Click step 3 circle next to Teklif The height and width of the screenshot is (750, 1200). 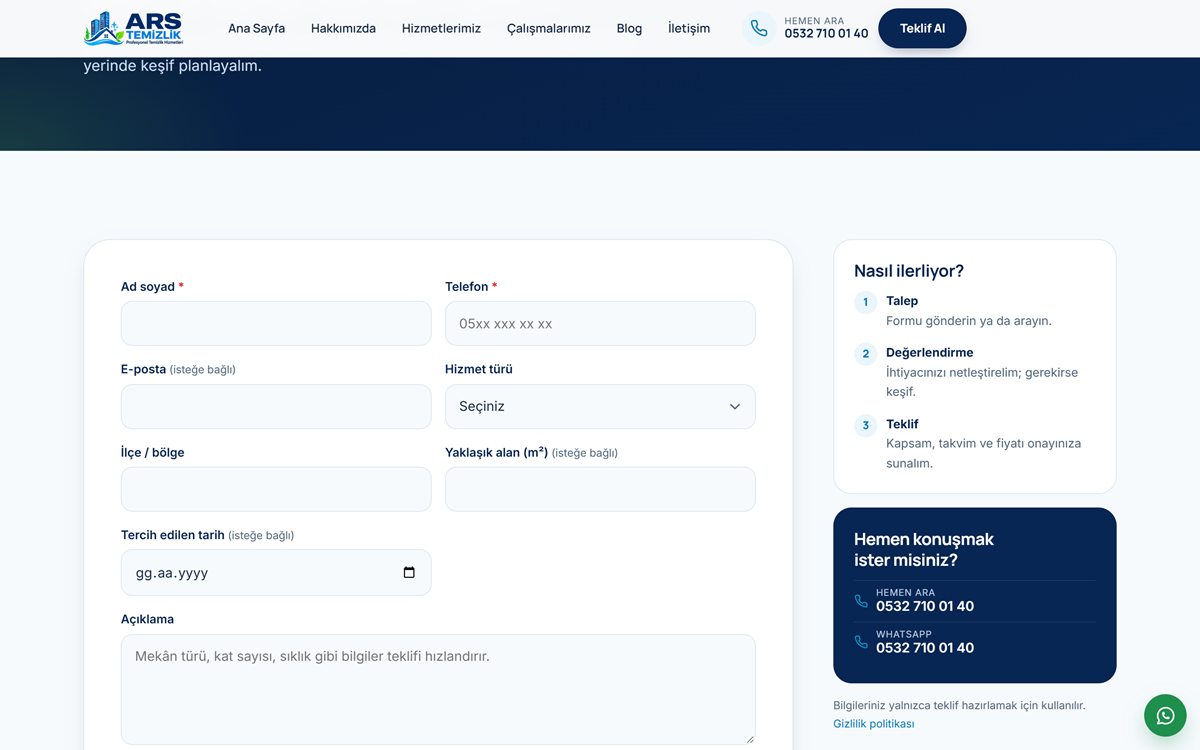point(865,425)
